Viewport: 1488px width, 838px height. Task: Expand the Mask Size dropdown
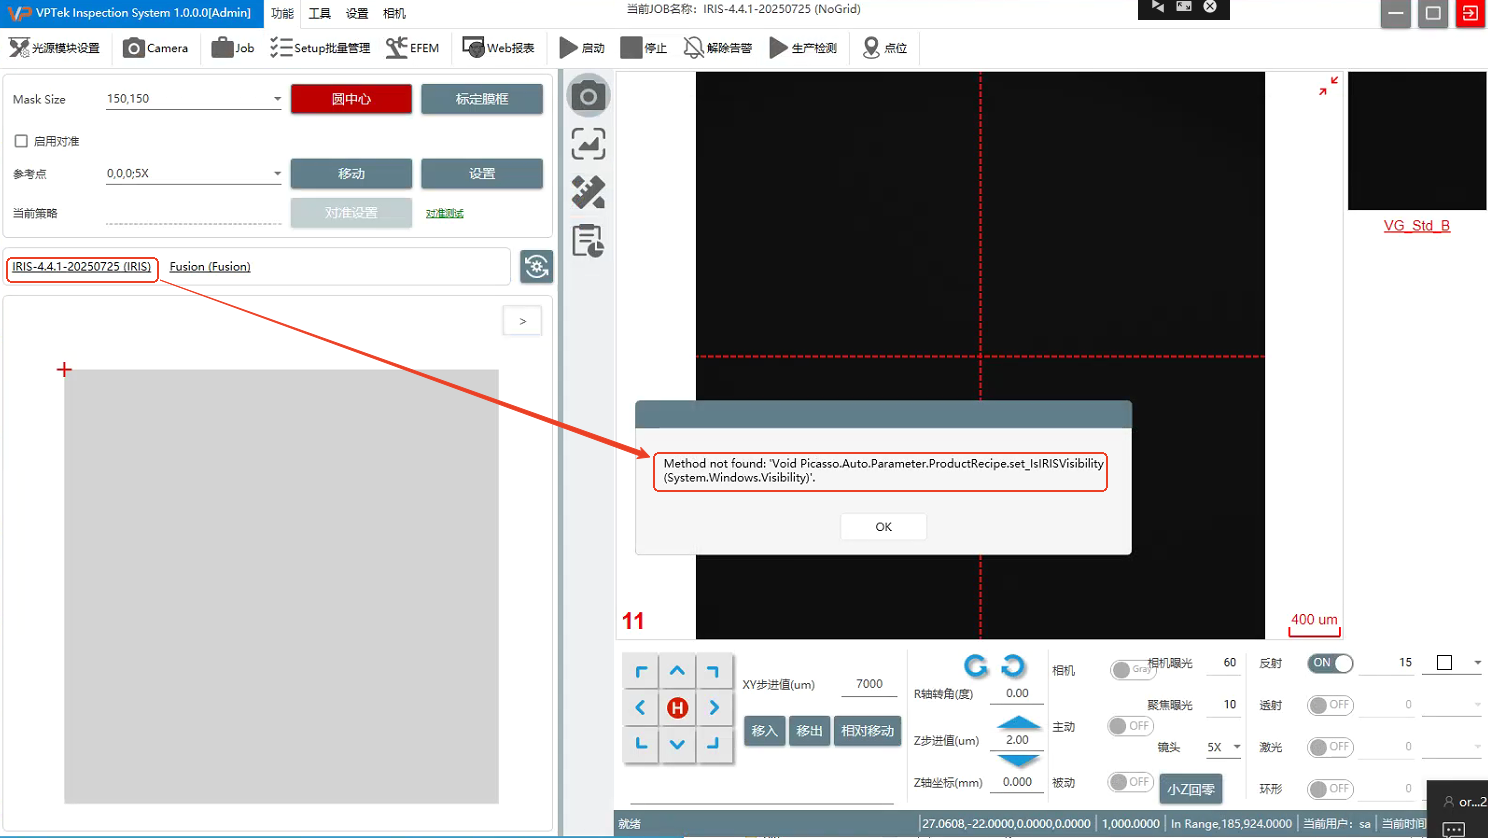click(277, 99)
